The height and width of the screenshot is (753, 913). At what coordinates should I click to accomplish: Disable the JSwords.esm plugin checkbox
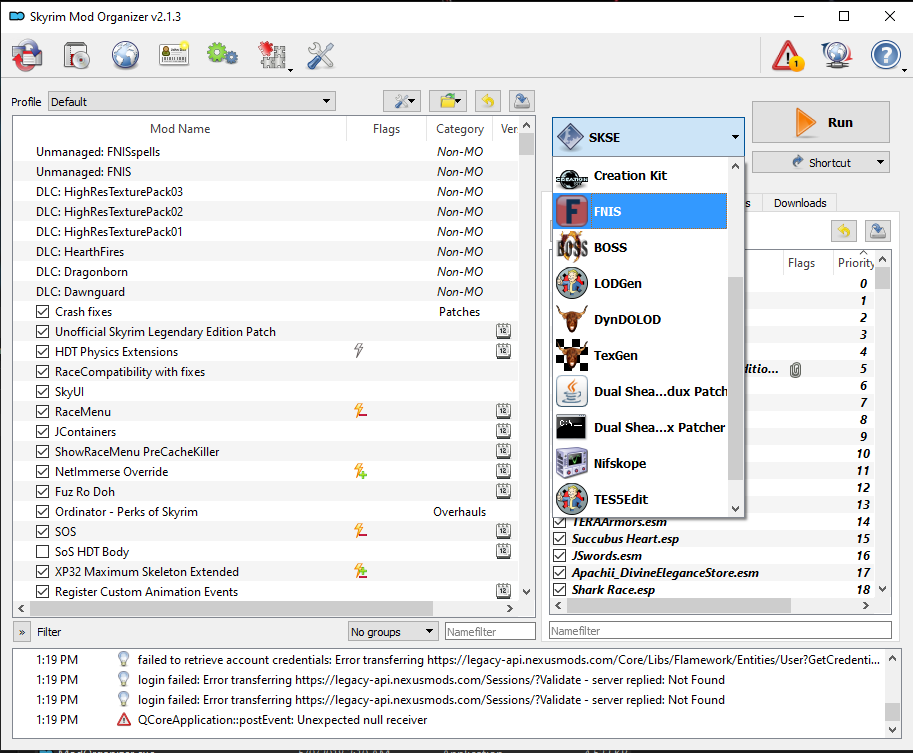coord(560,556)
